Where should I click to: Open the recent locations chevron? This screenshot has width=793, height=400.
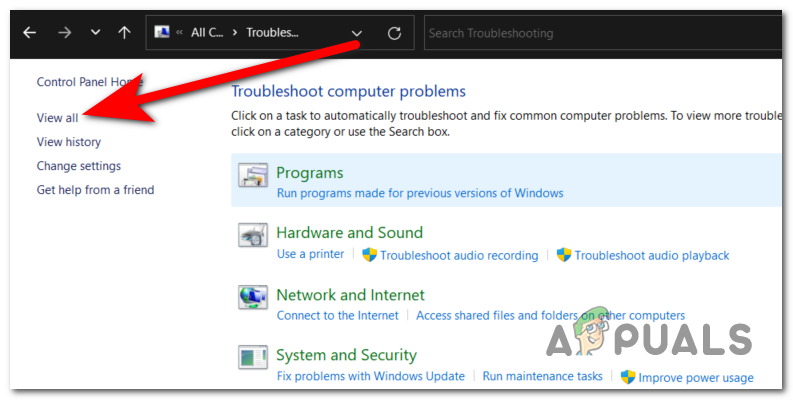click(x=95, y=33)
